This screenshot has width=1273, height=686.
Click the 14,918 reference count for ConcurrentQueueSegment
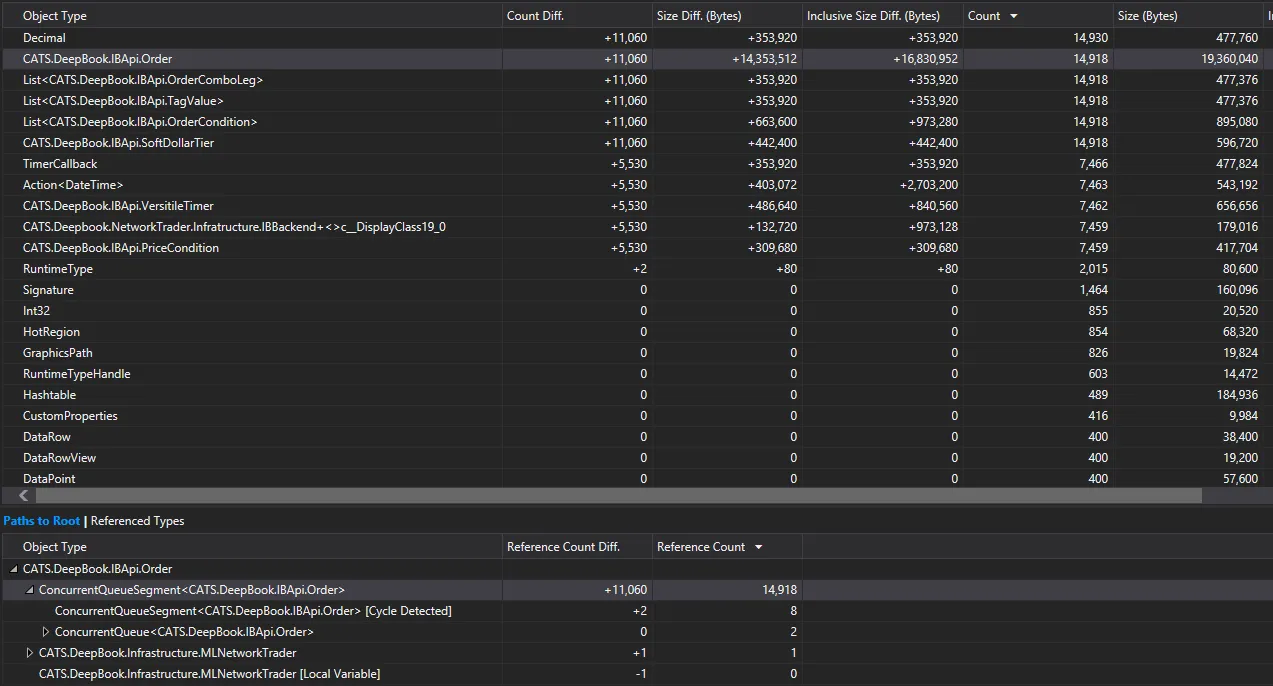pos(780,590)
